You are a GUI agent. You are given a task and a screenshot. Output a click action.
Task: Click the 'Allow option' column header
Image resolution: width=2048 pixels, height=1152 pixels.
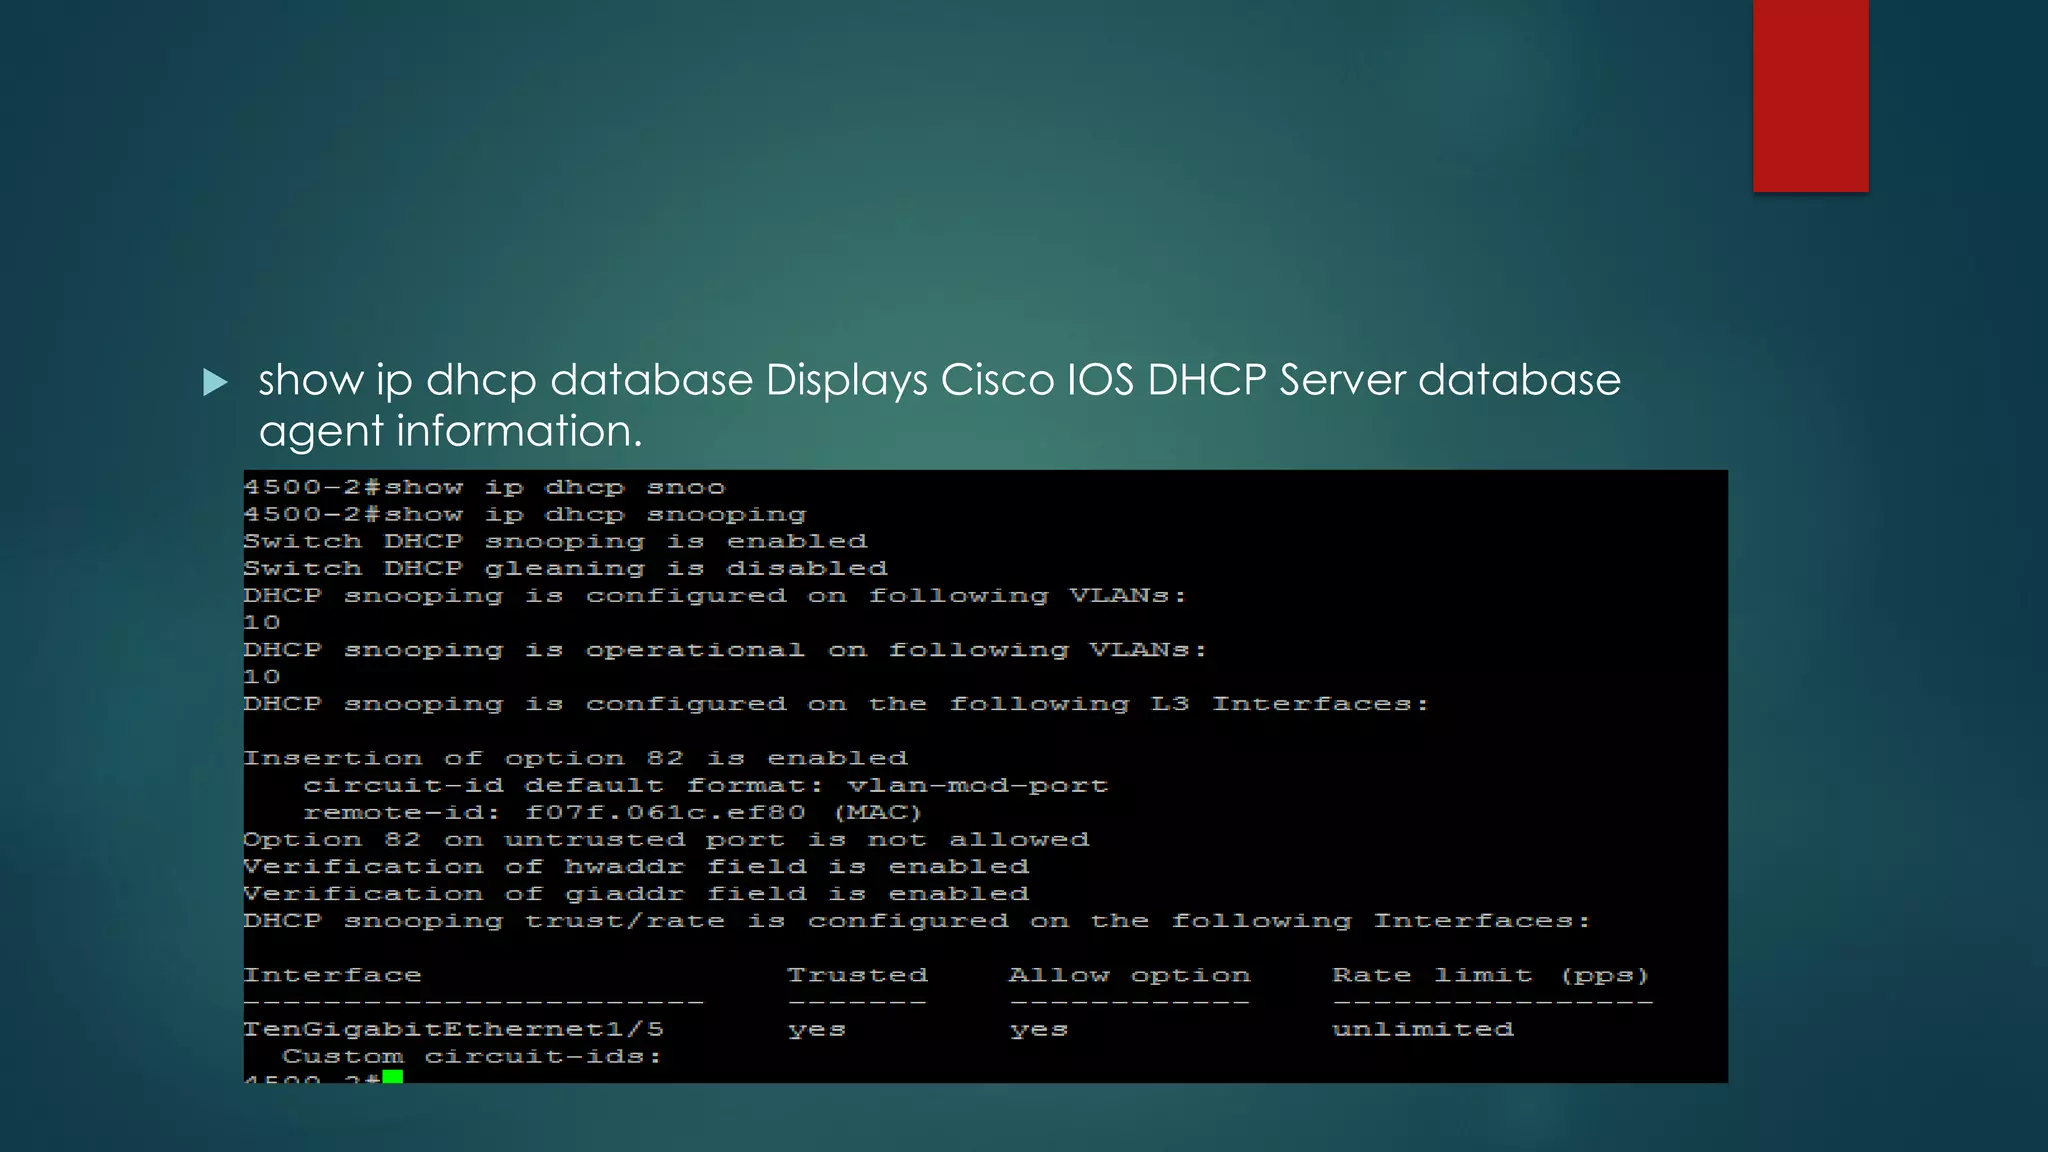point(1129,975)
